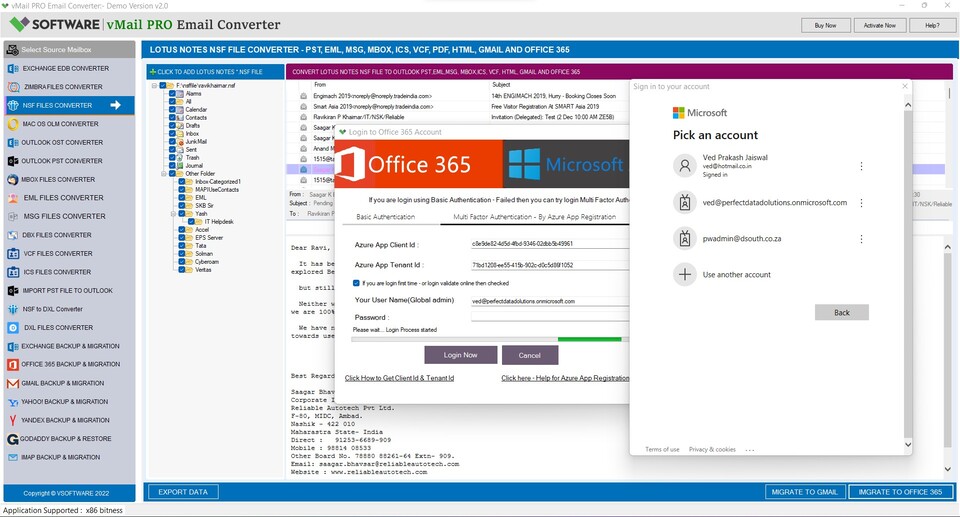Image resolution: width=960 pixels, height=517 pixels.
Task: Open the Yahoo! Backup & Migration icon
Action: click(13, 402)
